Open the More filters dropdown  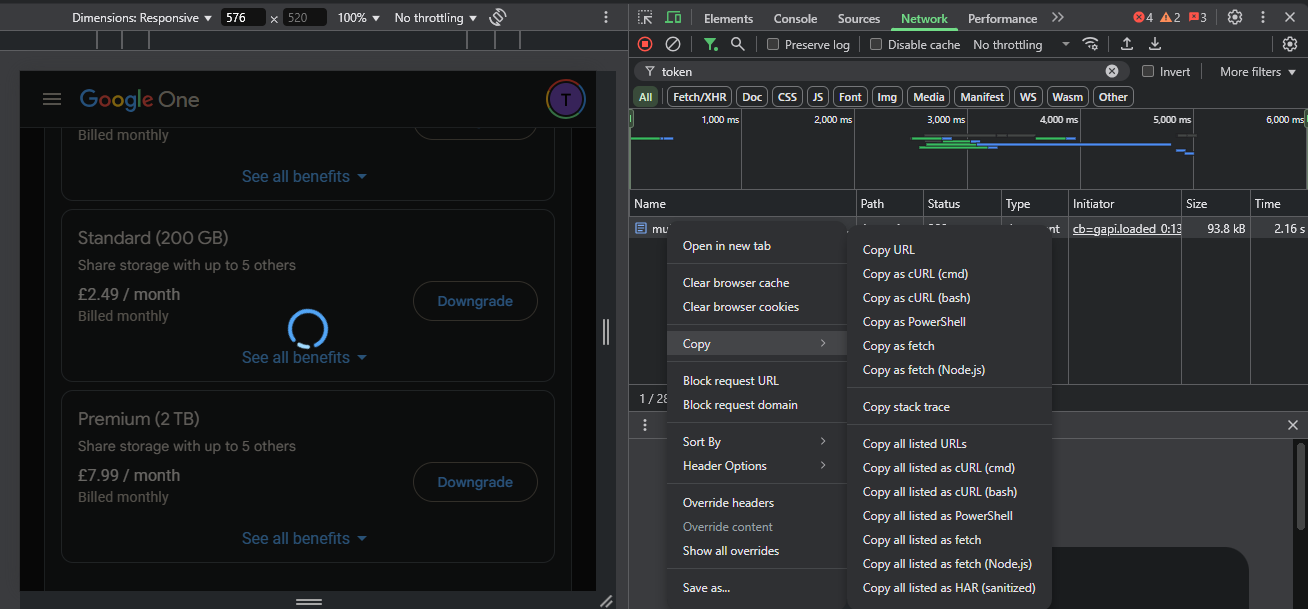point(1256,71)
